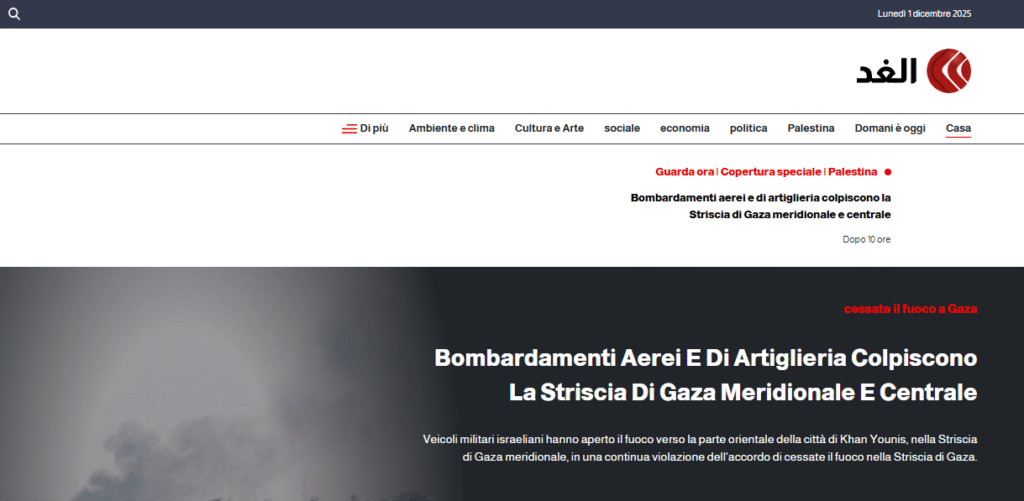Open the "Ambiente e clima" section
This screenshot has height=501, width=1024.
tap(451, 128)
